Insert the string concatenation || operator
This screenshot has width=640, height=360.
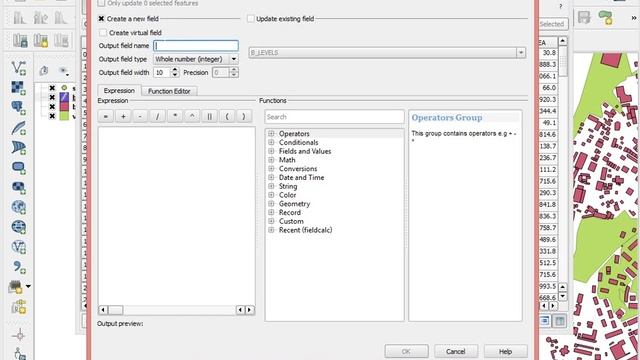pos(209,116)
